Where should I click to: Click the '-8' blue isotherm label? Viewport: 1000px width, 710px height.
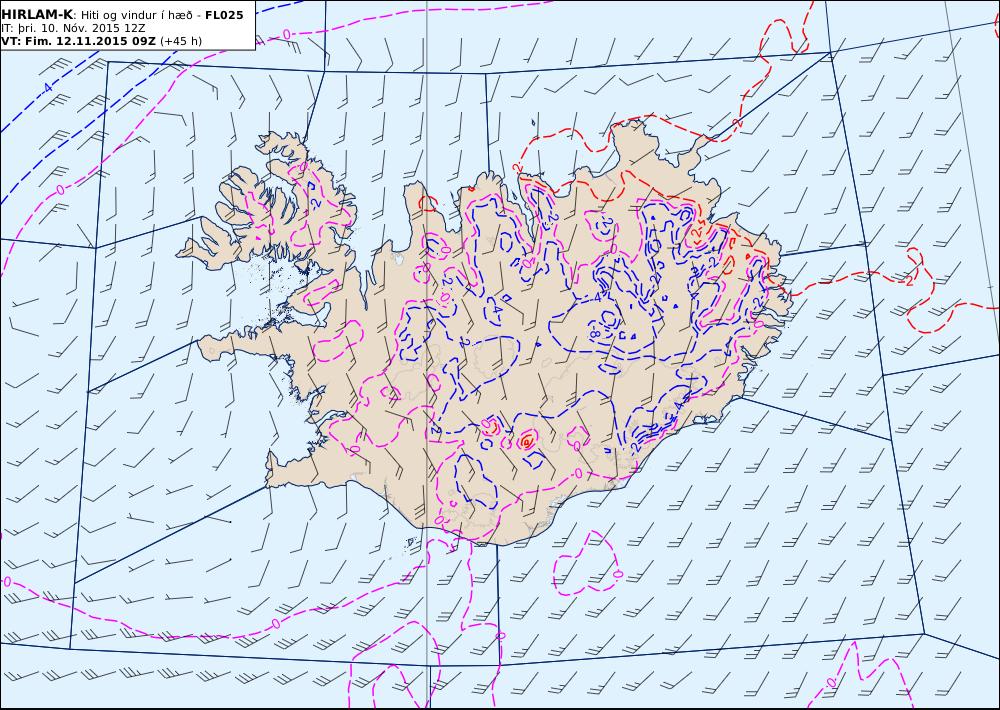click(593, 334)
